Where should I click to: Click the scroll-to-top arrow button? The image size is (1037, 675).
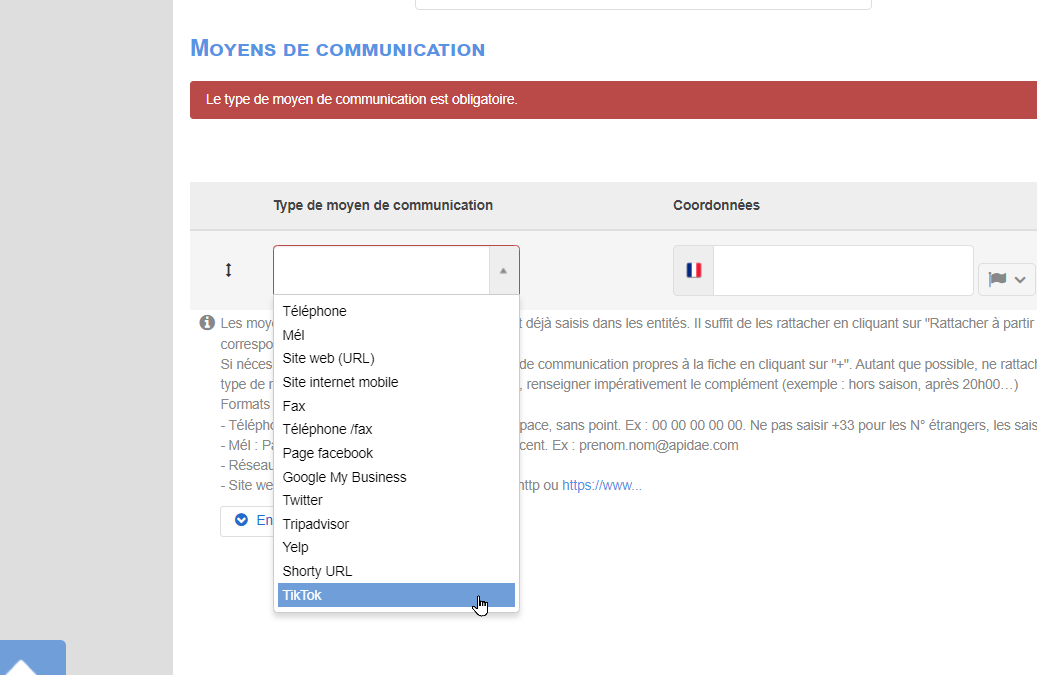tap(33, 658)
